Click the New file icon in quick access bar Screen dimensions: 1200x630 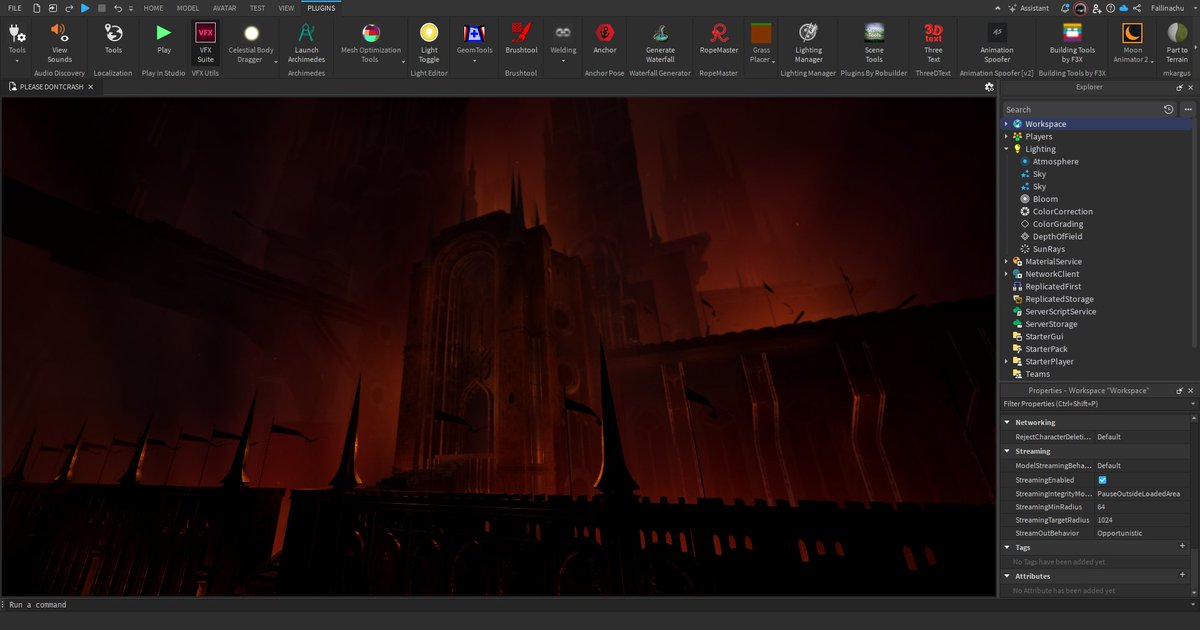click(x=37, y=7)
